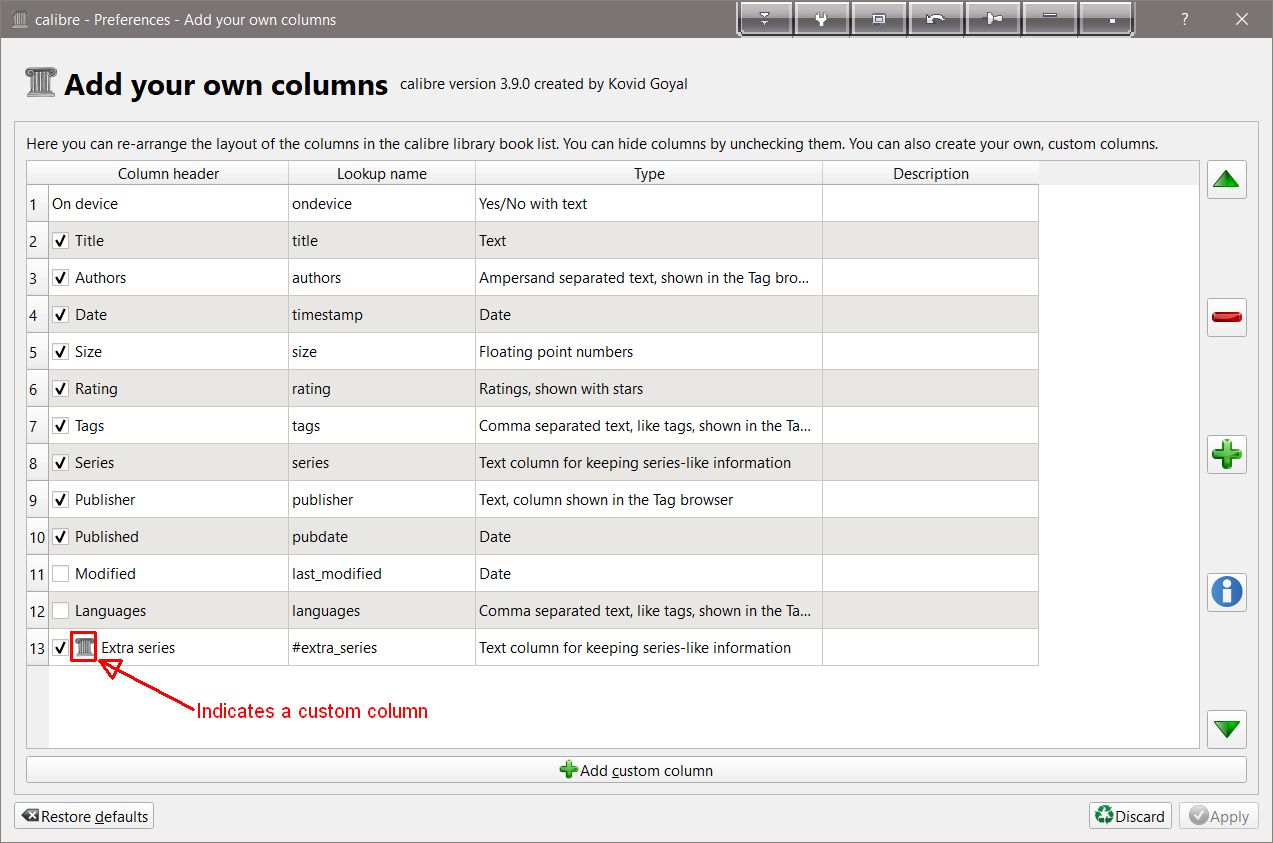
Task: Click the question mark help button
Action: coord(1185,19)
